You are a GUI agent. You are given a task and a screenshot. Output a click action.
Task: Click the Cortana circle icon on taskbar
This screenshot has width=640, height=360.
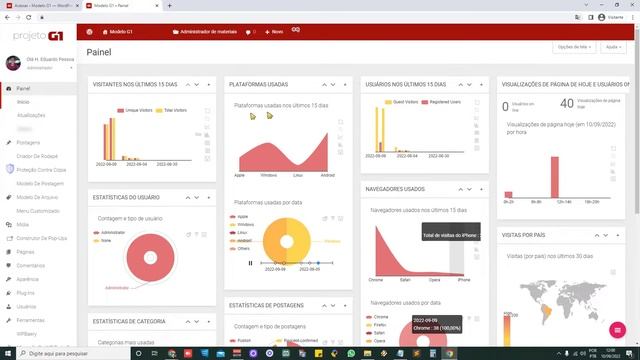(x=138, y=353)
